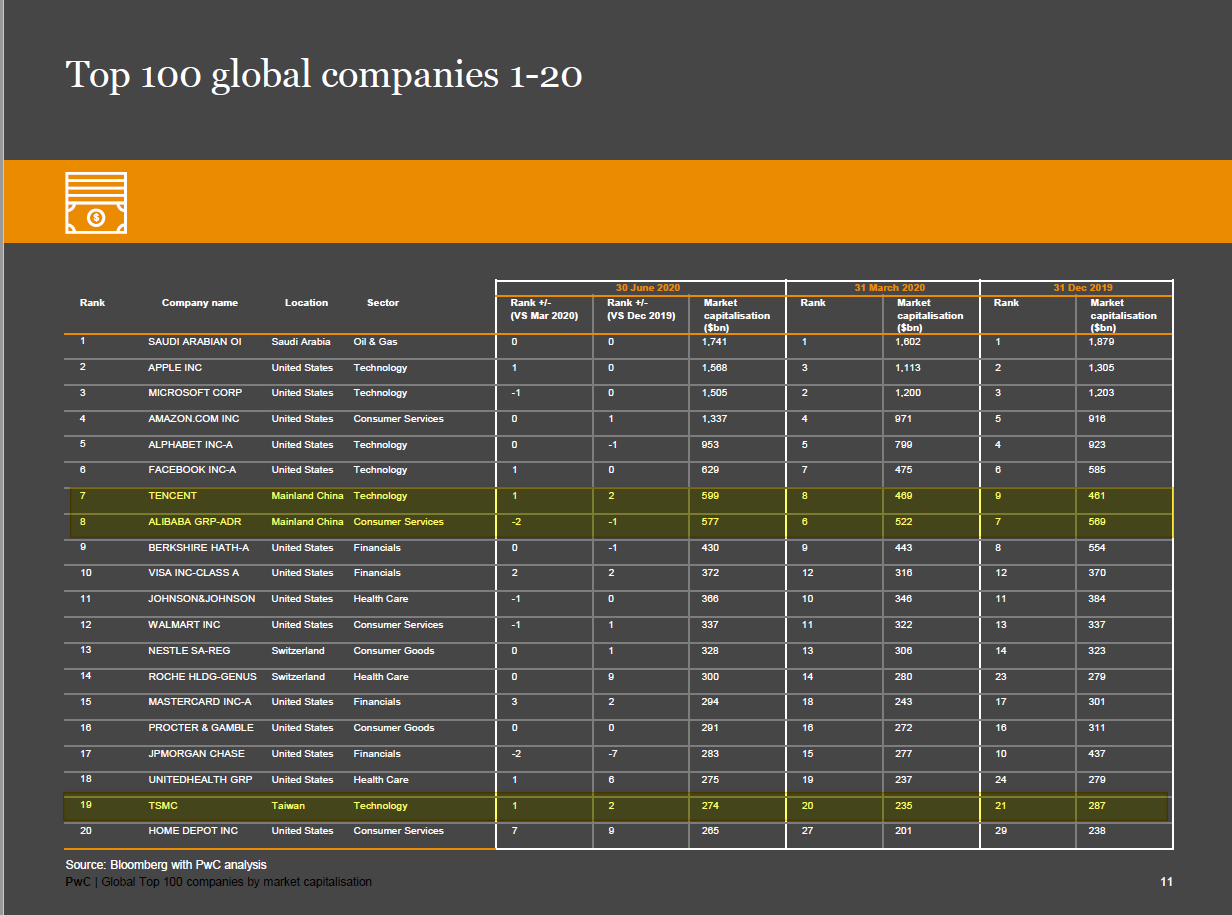
Task: Click 'Rank +/- (VS Mar 2020)' column header
Action: tap(545, 309)
